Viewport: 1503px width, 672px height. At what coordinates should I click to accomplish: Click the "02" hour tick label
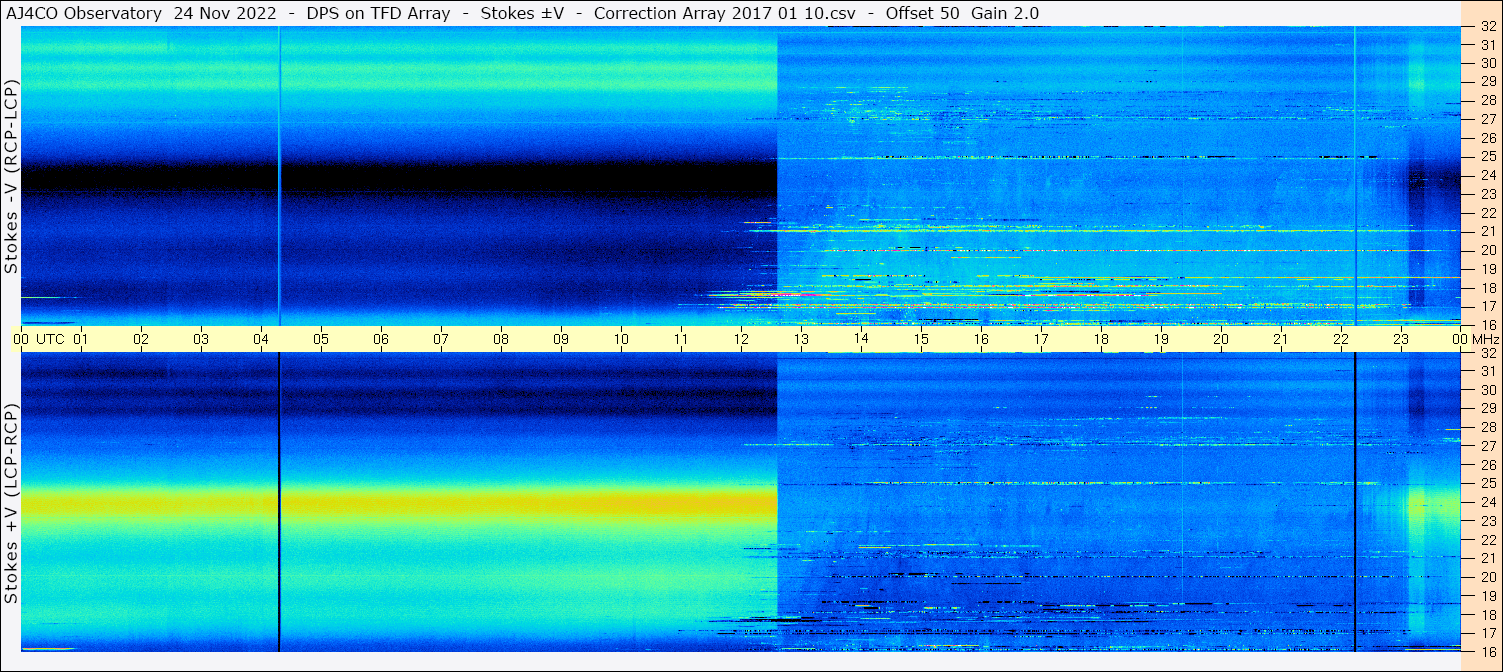(141, 339)
